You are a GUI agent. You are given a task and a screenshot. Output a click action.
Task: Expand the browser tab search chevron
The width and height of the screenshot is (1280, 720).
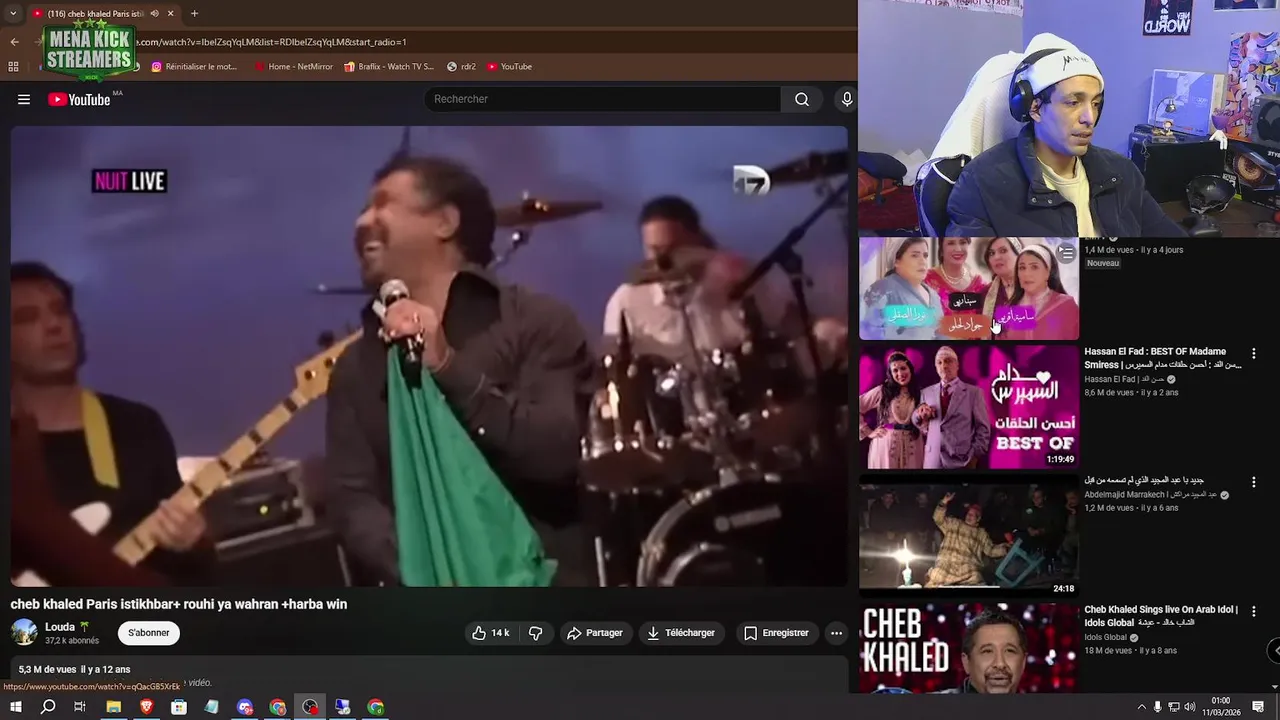click(x=13, y=13)
